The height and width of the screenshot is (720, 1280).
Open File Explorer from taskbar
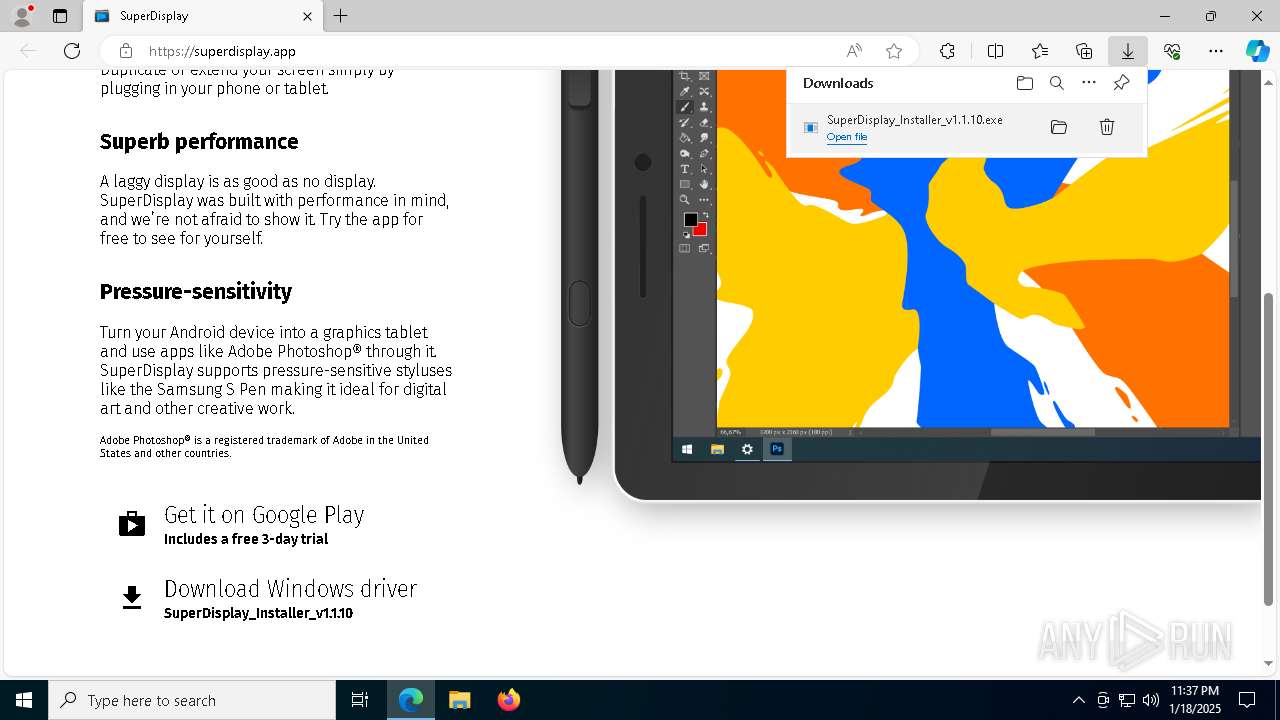coord(460,700)
